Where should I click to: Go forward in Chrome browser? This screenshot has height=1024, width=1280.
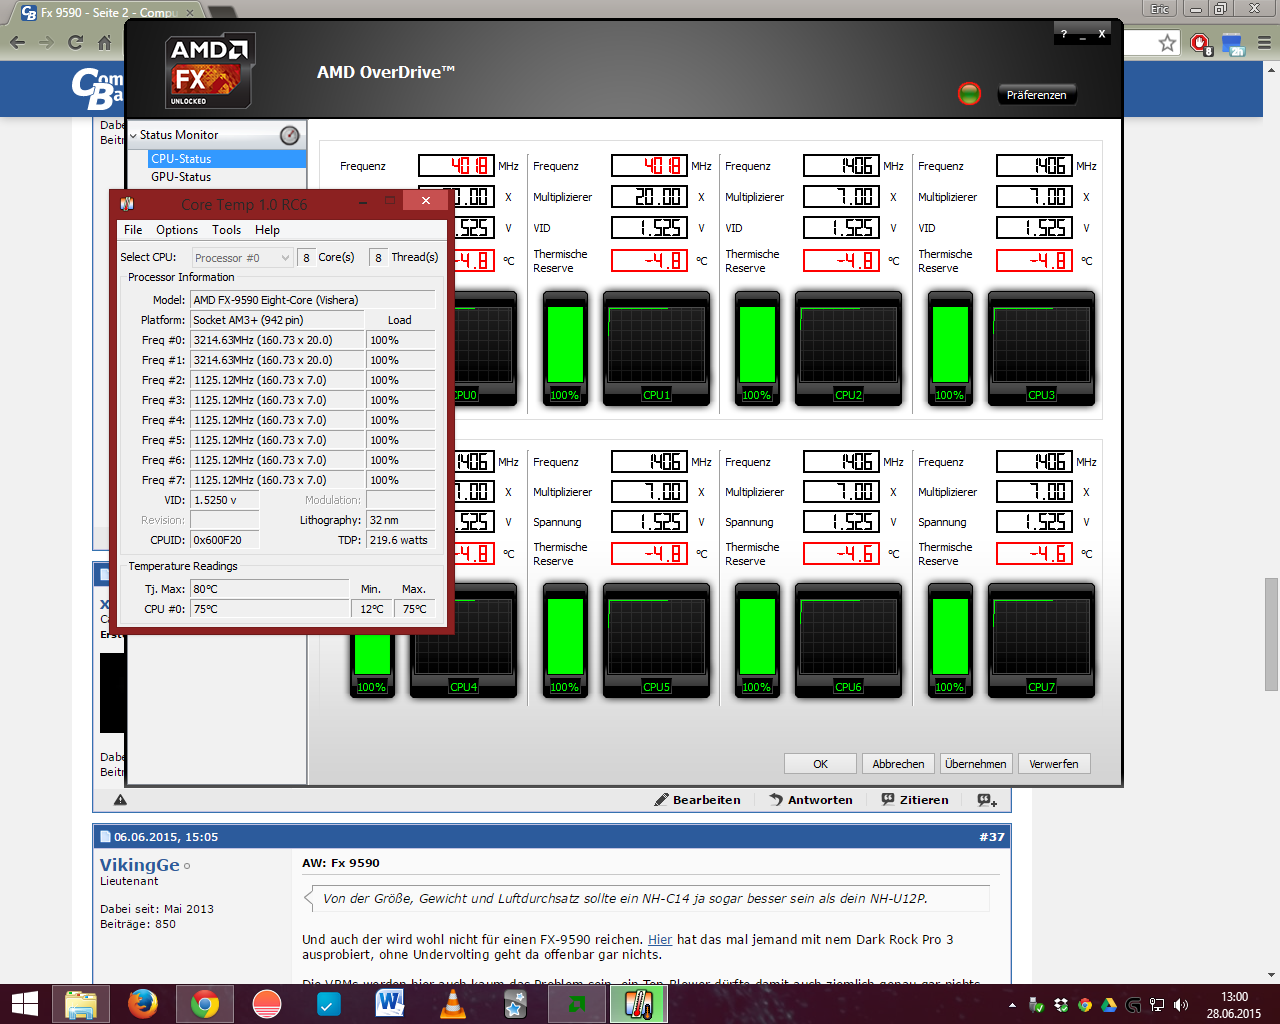pyautogui.click(x=46, y=42)
